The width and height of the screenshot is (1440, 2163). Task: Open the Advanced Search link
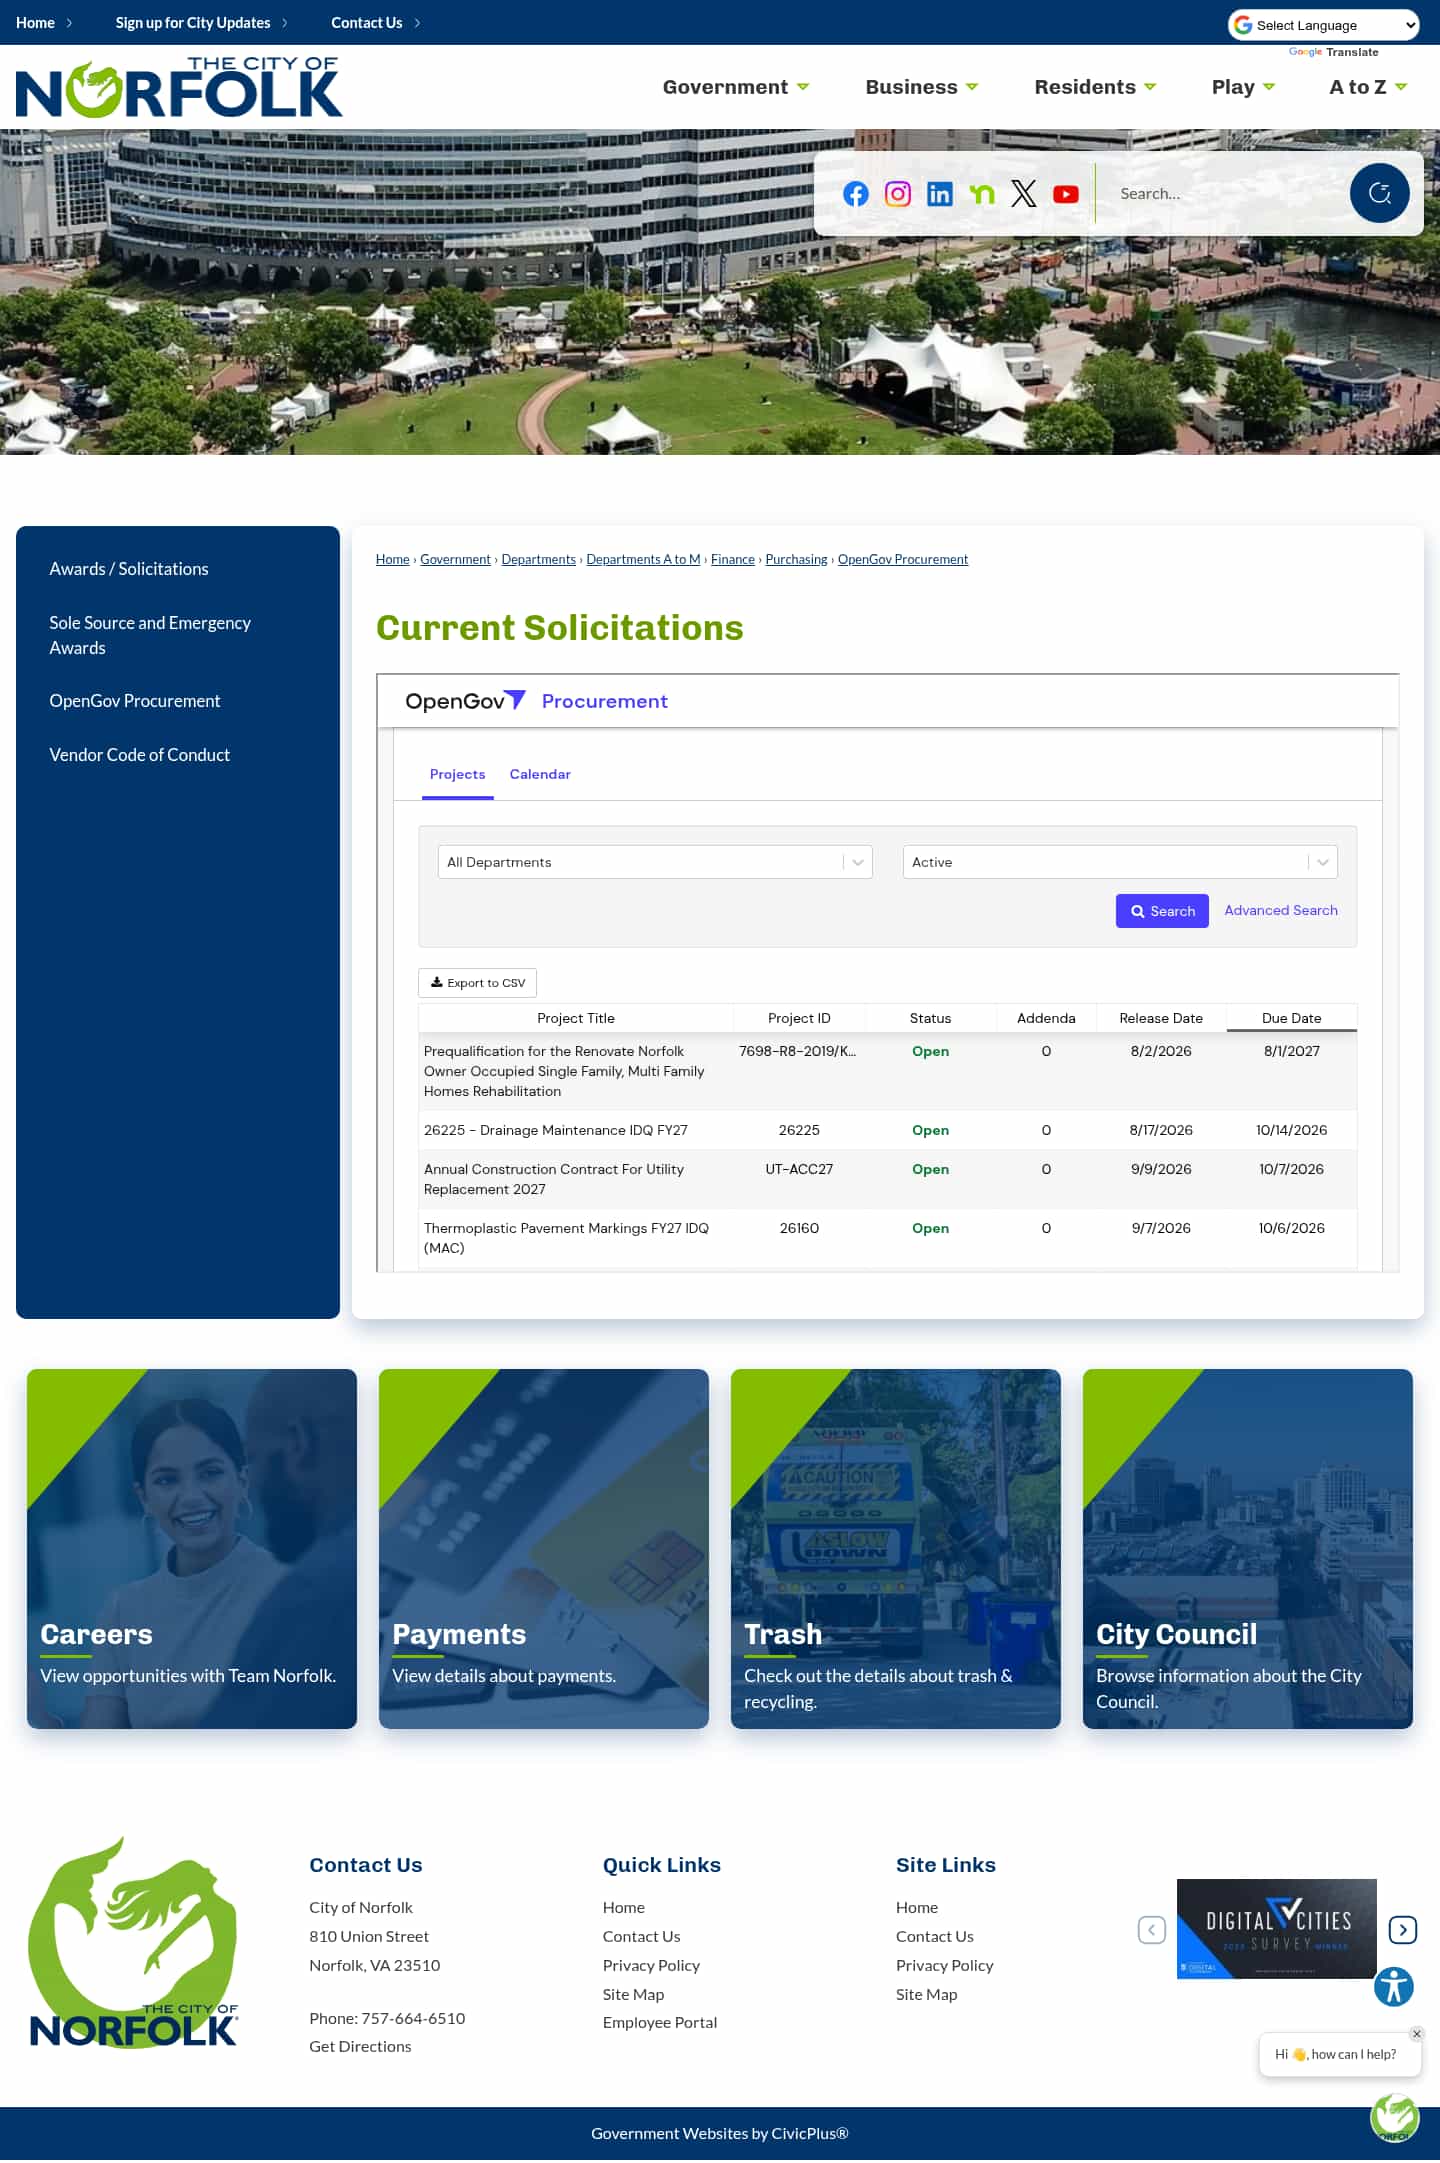click(1281, 910)
